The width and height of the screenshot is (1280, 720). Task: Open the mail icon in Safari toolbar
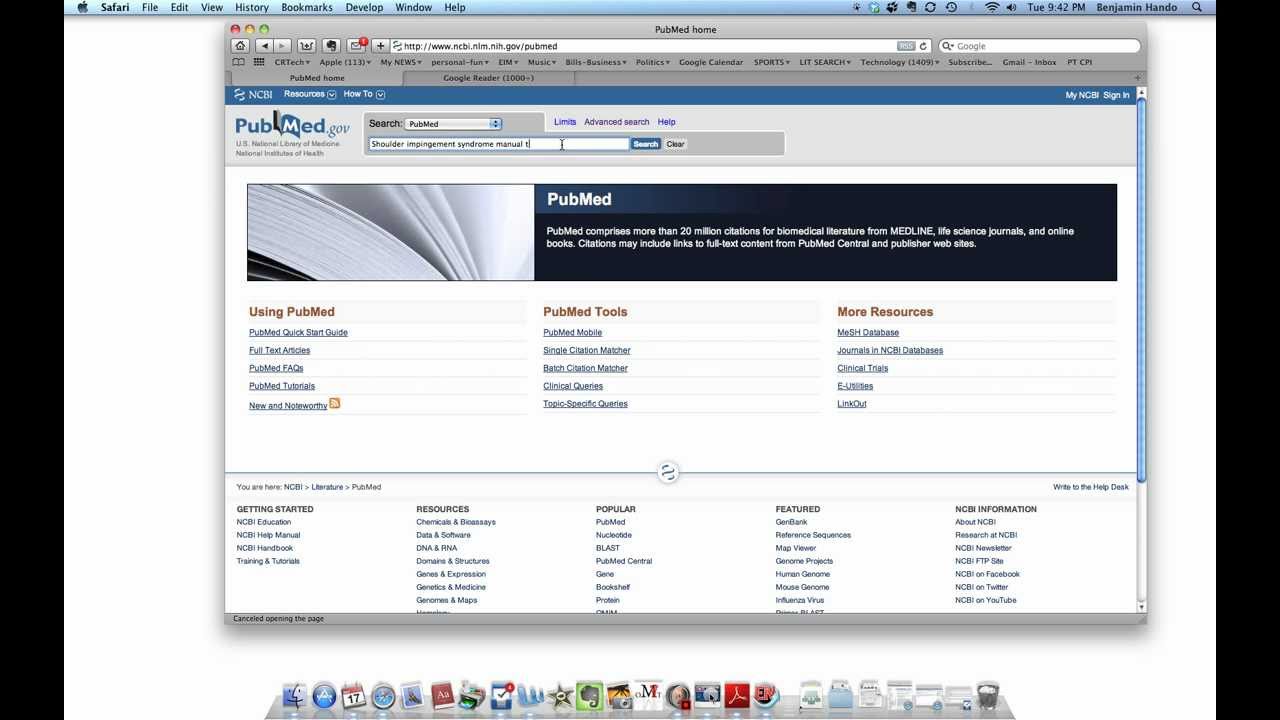[356, 46]
